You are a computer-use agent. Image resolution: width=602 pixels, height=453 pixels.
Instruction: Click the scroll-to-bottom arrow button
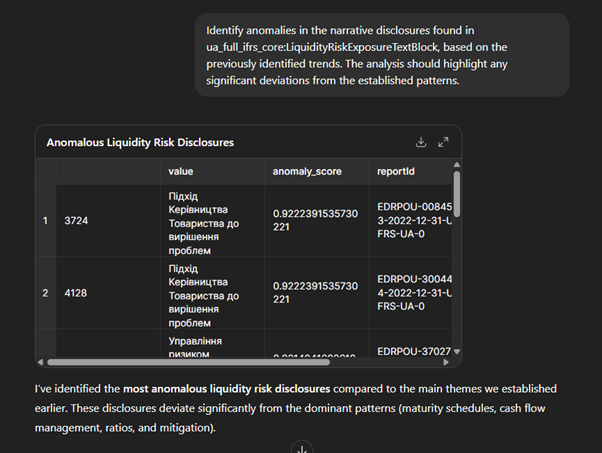click(x=301, y=447)
